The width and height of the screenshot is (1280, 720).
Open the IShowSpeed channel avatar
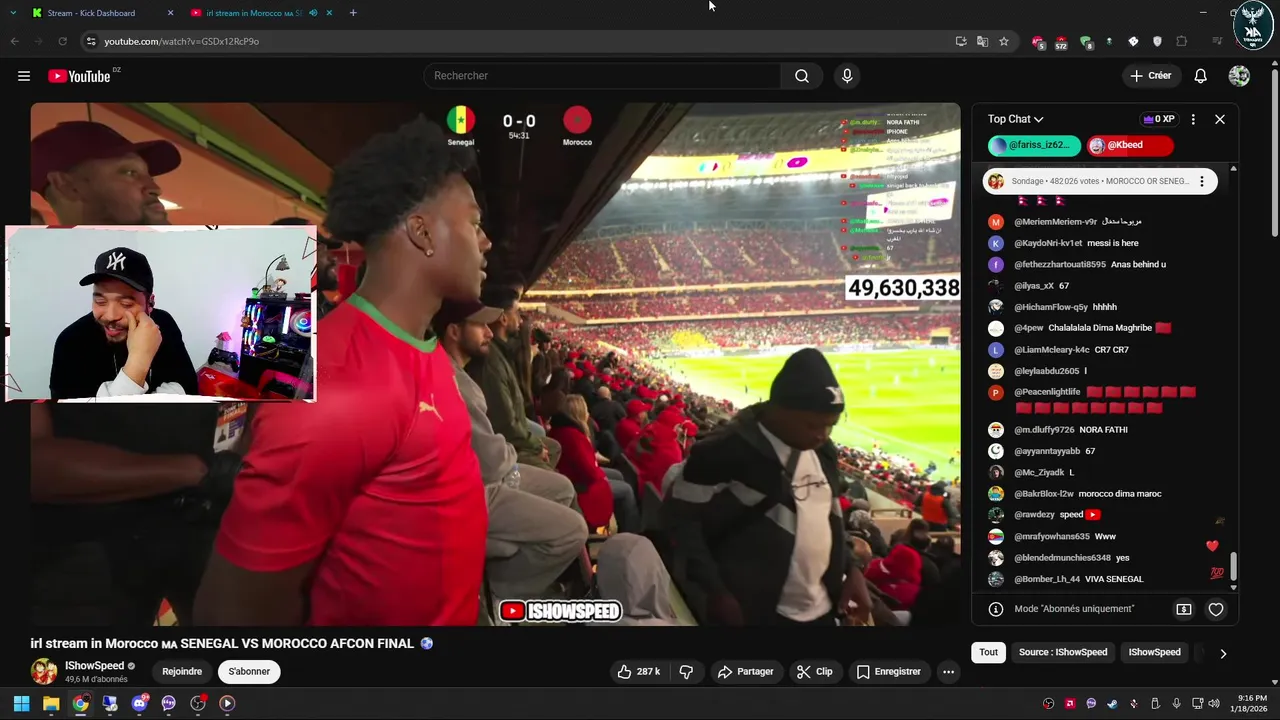44,671
